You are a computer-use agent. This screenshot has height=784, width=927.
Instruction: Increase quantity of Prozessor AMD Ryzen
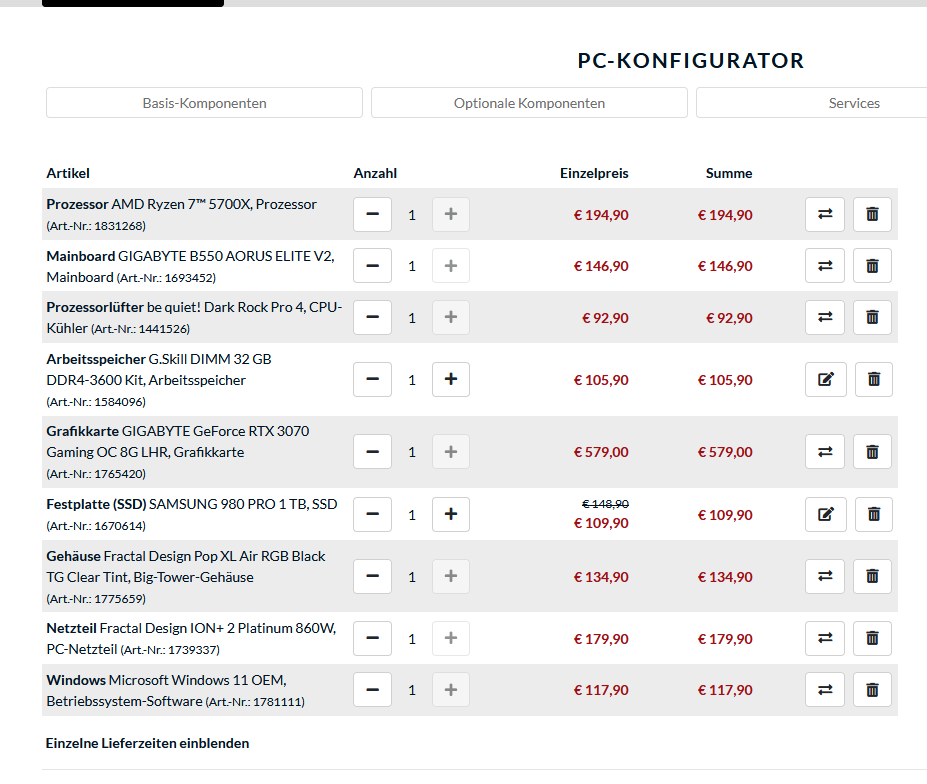click(450, 214)
